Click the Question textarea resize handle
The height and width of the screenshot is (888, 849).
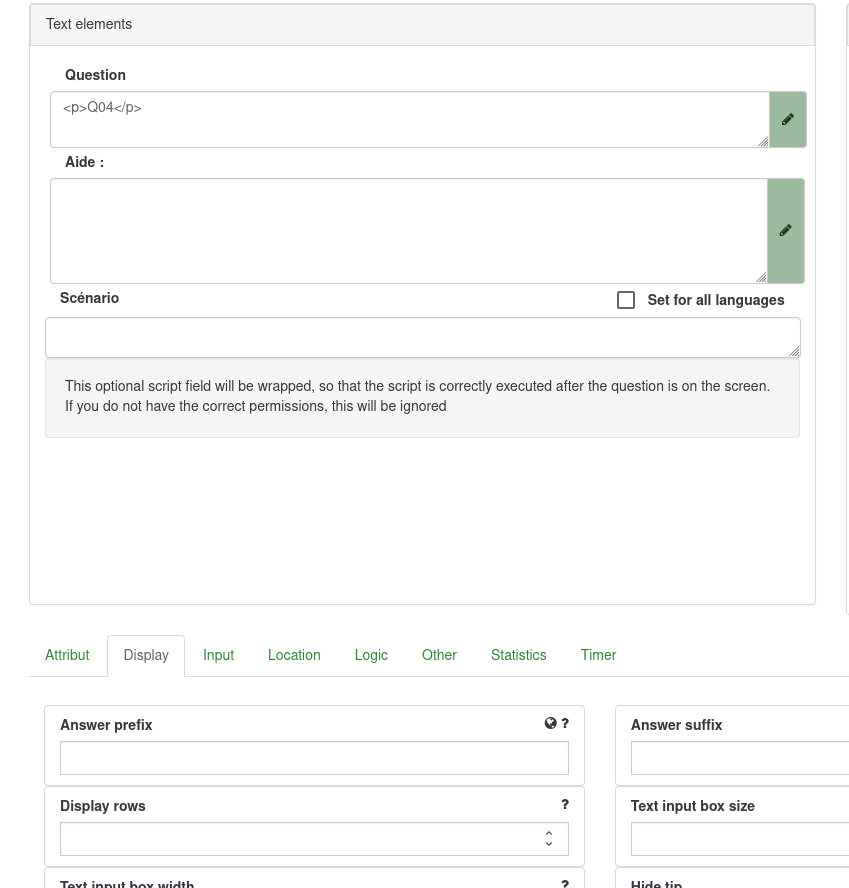pos(763,141)
